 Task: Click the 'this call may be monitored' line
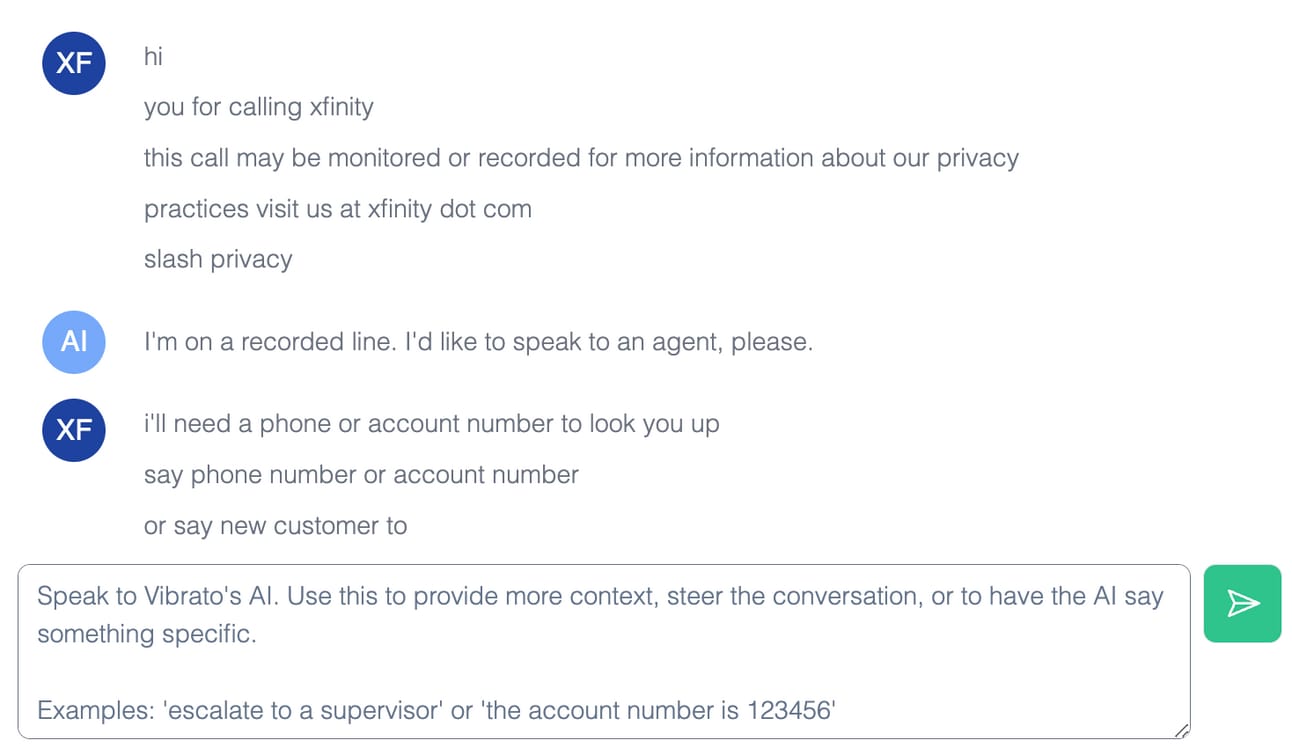click(581, 158)
